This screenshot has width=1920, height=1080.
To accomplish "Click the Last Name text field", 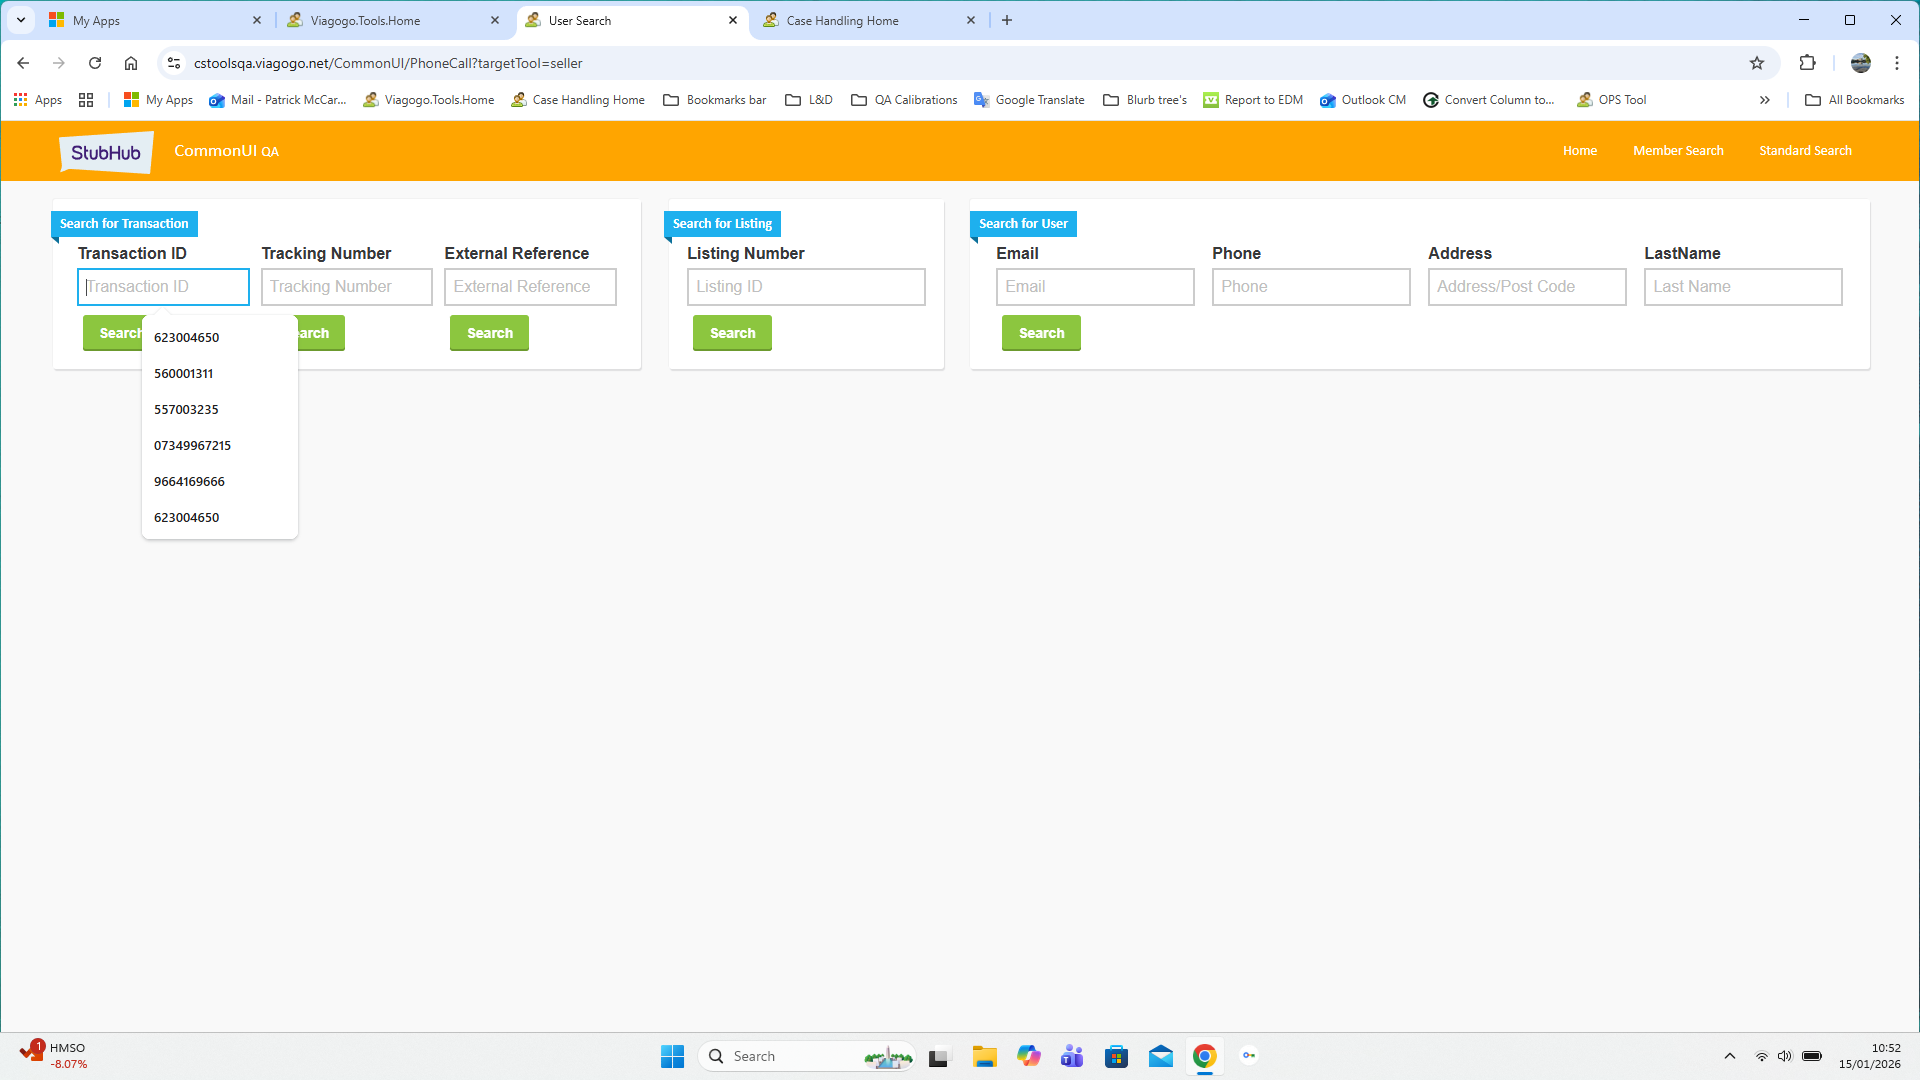I will click(1742, 287).
